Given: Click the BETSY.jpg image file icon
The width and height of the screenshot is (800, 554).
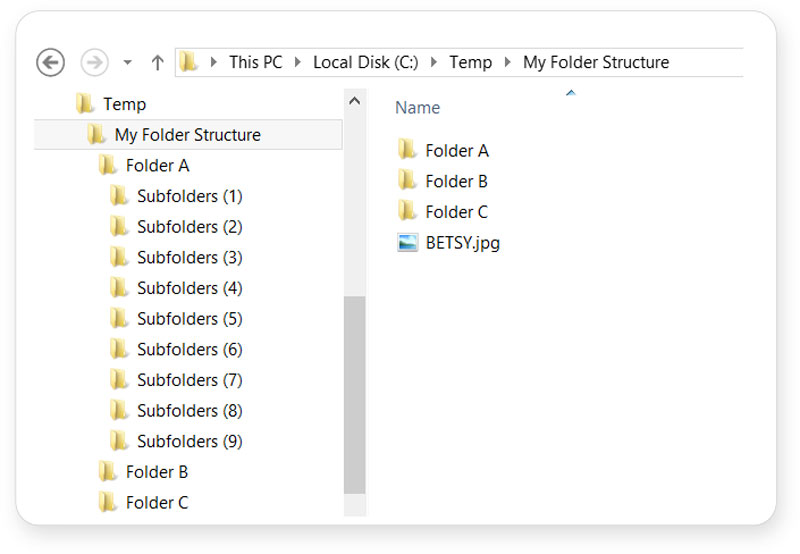Looking at the screenshot, I should tap(407, 243).
